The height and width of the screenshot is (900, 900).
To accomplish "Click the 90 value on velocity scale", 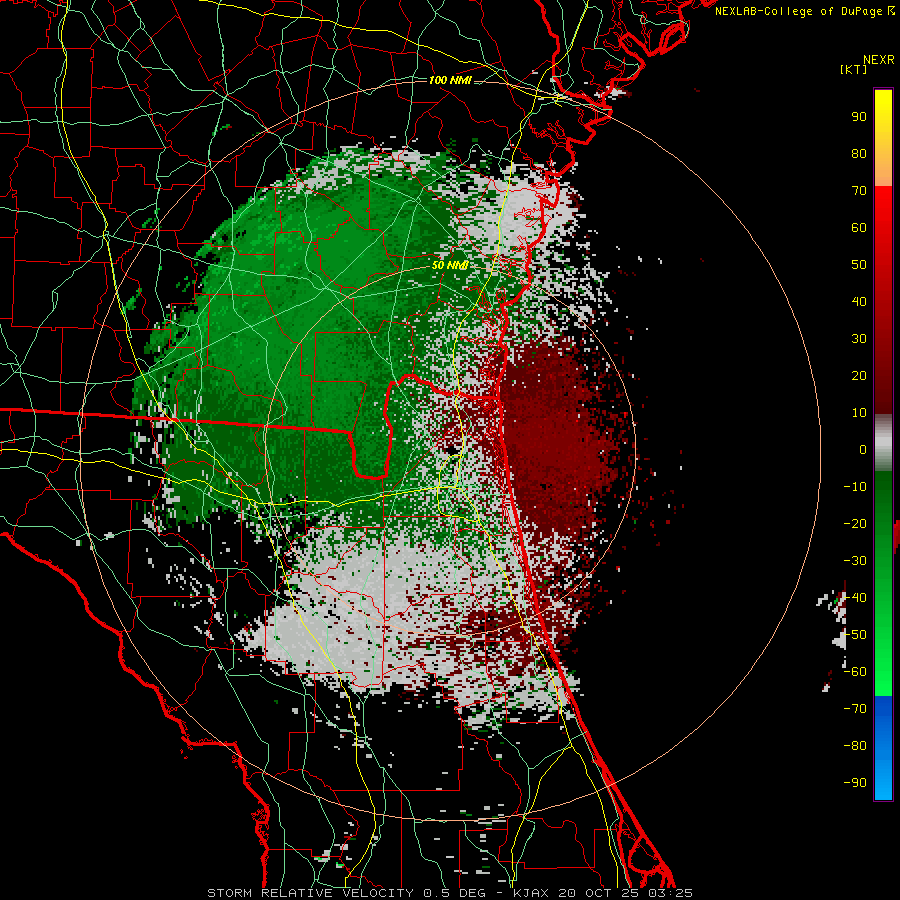I will [x=859, y=117].
